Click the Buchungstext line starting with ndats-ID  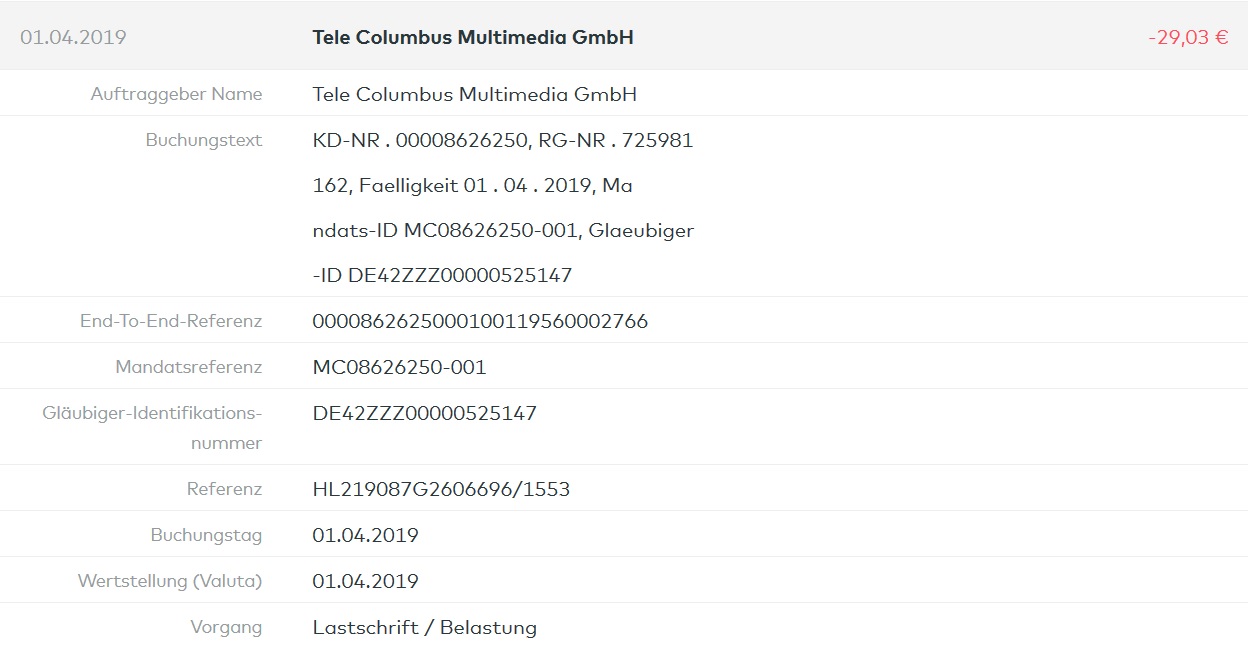tap(503, 231)
